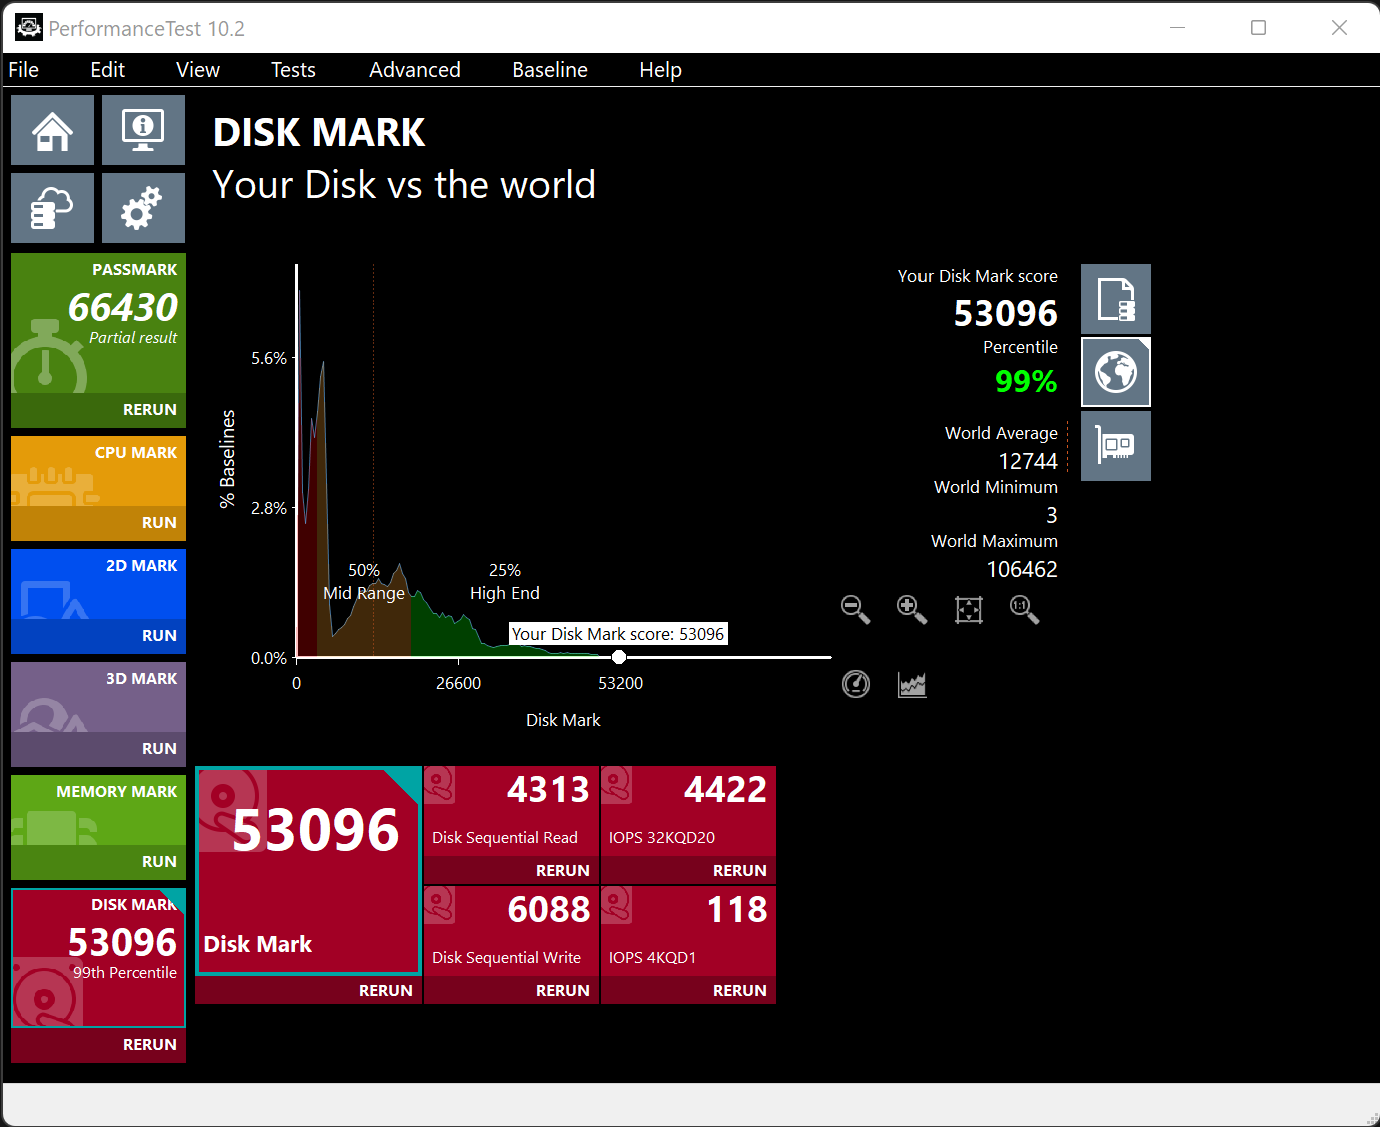
Task: Click the zoom out magnifier icon
Action: click(855, 609)
